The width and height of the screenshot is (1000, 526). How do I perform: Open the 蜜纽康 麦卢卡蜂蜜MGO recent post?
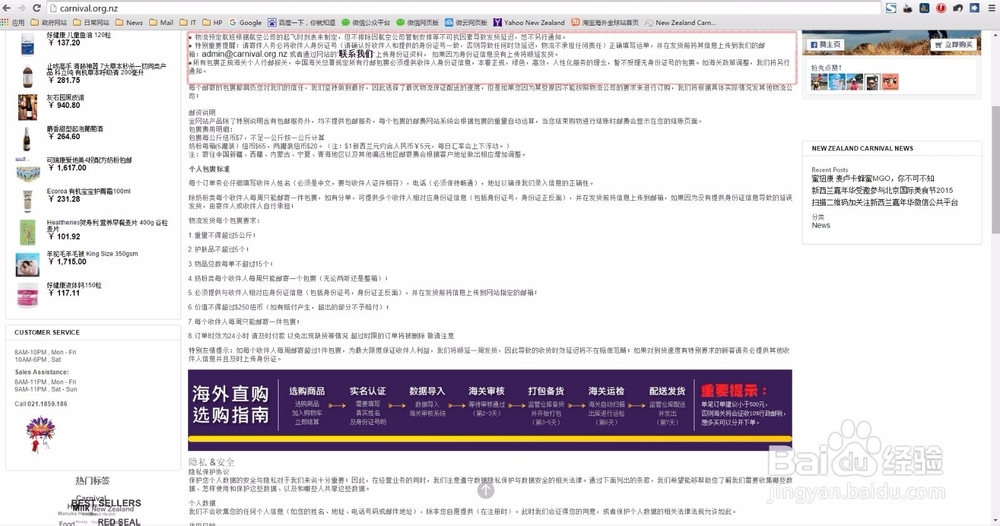pyautogui.click(x=872, y=179)
